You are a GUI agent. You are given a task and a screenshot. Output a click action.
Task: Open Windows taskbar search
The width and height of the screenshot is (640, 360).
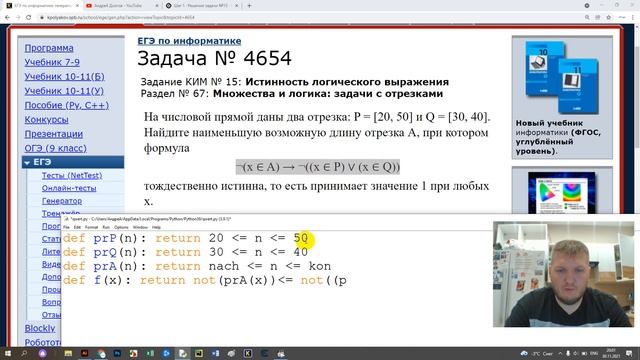click(x=24, y=353)
